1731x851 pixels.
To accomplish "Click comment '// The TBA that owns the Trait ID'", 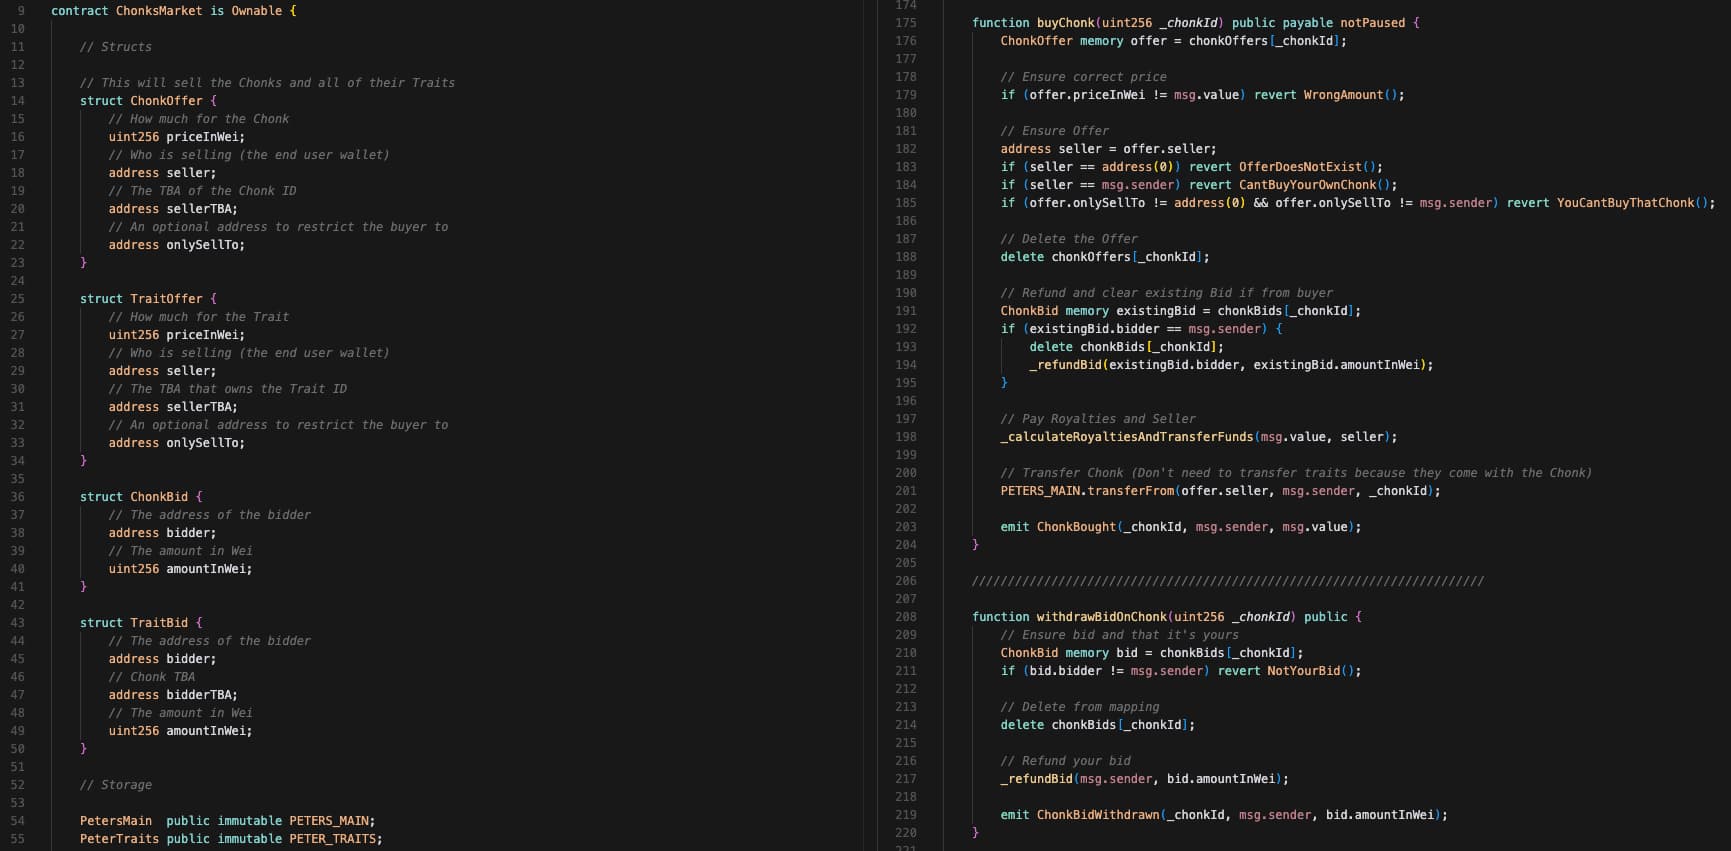I will point(228,389).
